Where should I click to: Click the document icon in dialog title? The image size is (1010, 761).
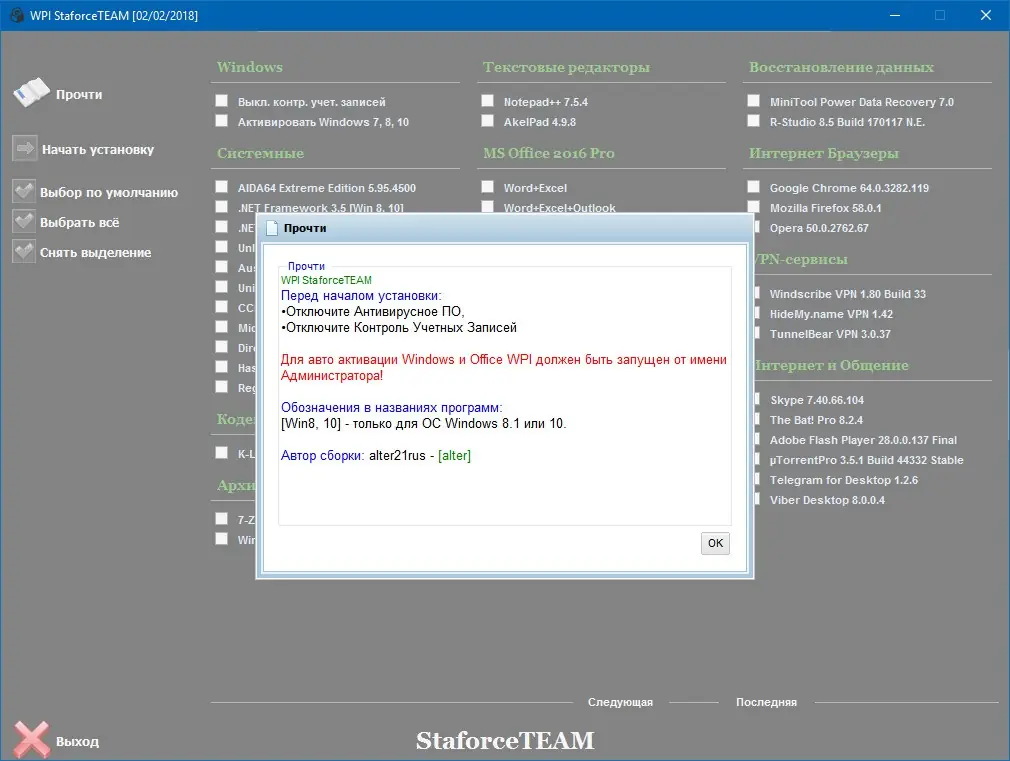click(272, 228)
